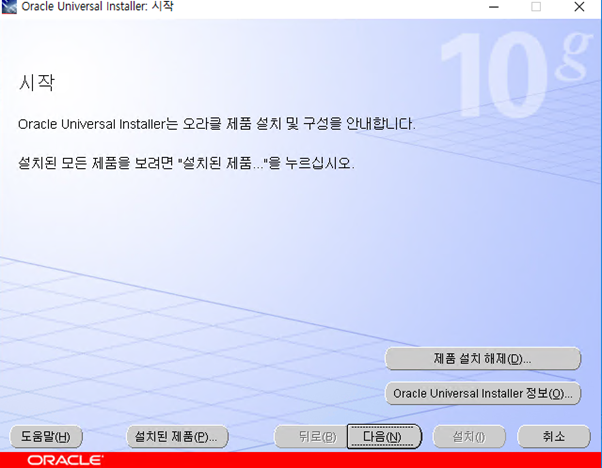The width and height of the screenshot is (602, 468).
Task: Click the 도움말(H) help button
Action: 46,437
